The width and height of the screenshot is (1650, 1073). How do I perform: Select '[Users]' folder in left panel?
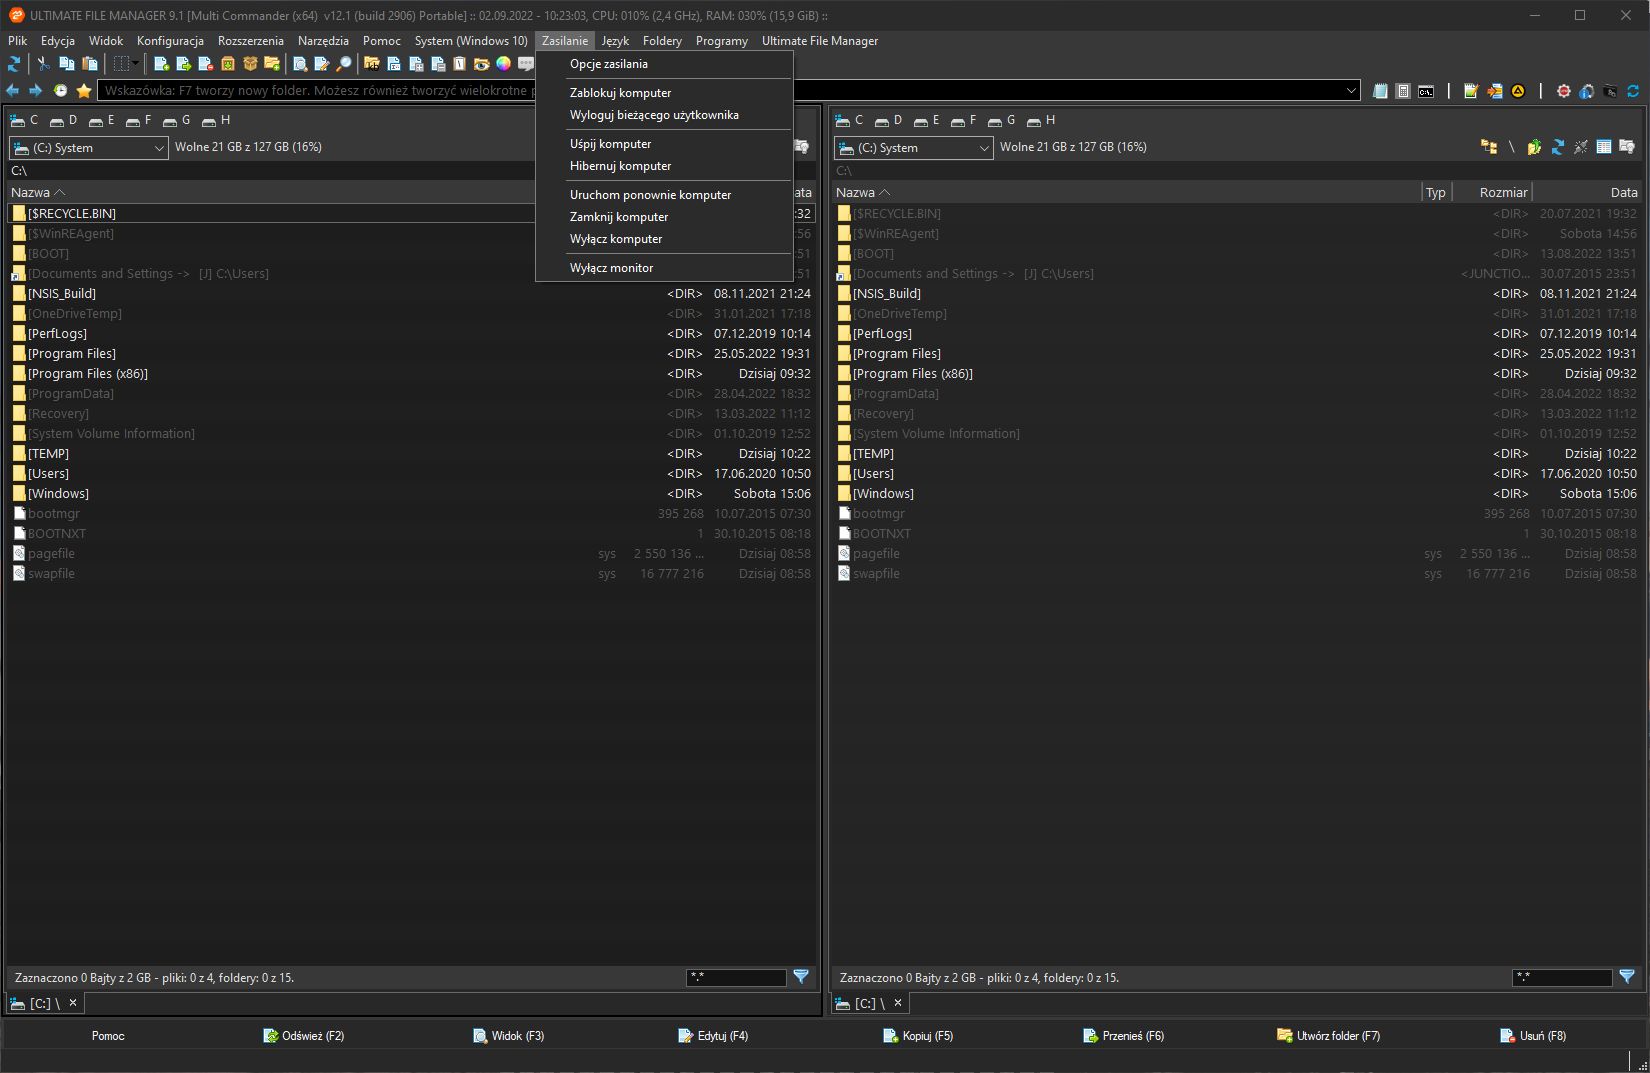(412, 474)
